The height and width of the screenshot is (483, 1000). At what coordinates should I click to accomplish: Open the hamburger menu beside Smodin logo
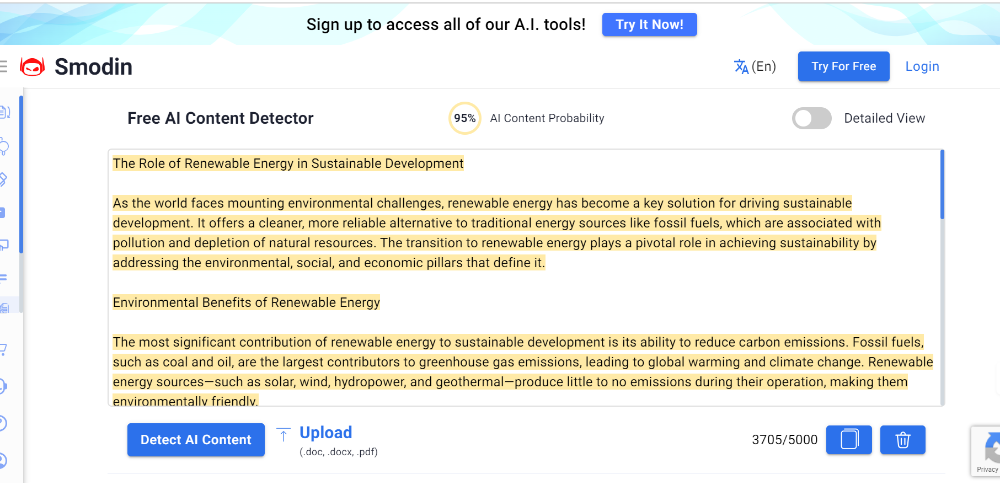coord(4,67)
